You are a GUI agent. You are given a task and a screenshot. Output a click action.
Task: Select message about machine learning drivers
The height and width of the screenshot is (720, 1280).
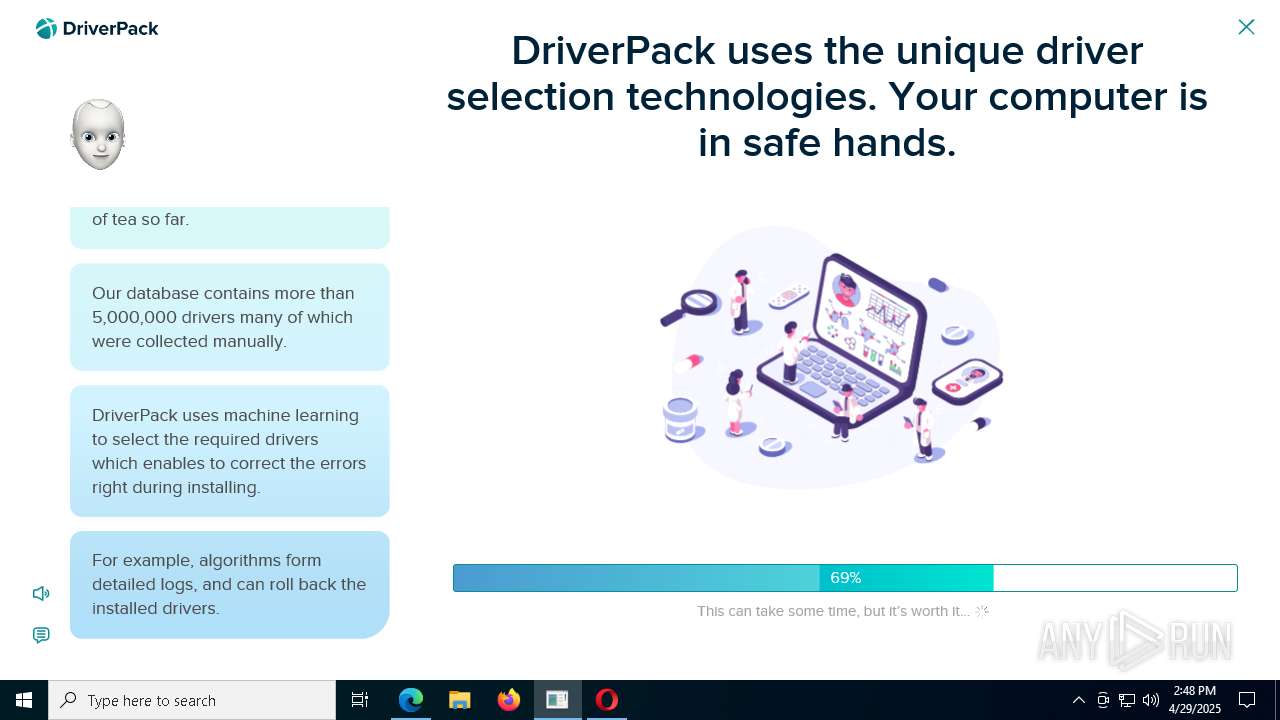(x=229, y=451)
